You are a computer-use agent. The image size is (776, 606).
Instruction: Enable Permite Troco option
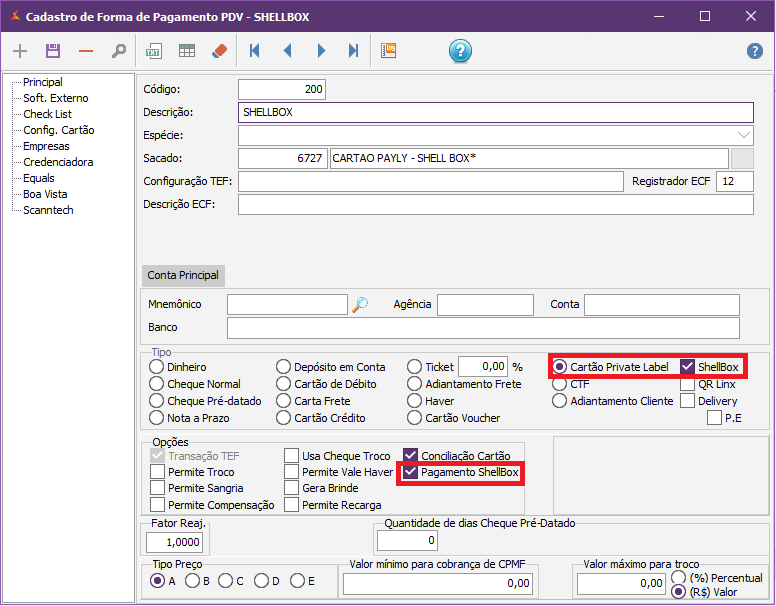coord(157,471)
